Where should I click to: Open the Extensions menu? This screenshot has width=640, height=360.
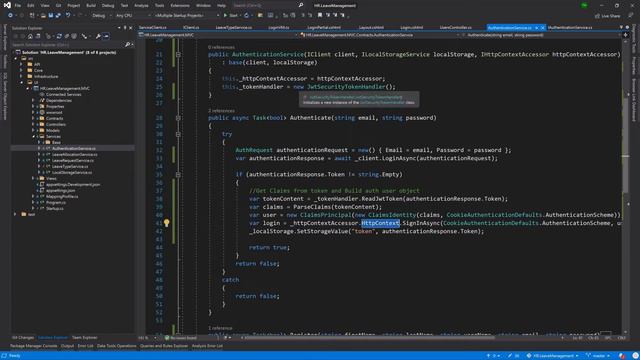click(180, 6)
